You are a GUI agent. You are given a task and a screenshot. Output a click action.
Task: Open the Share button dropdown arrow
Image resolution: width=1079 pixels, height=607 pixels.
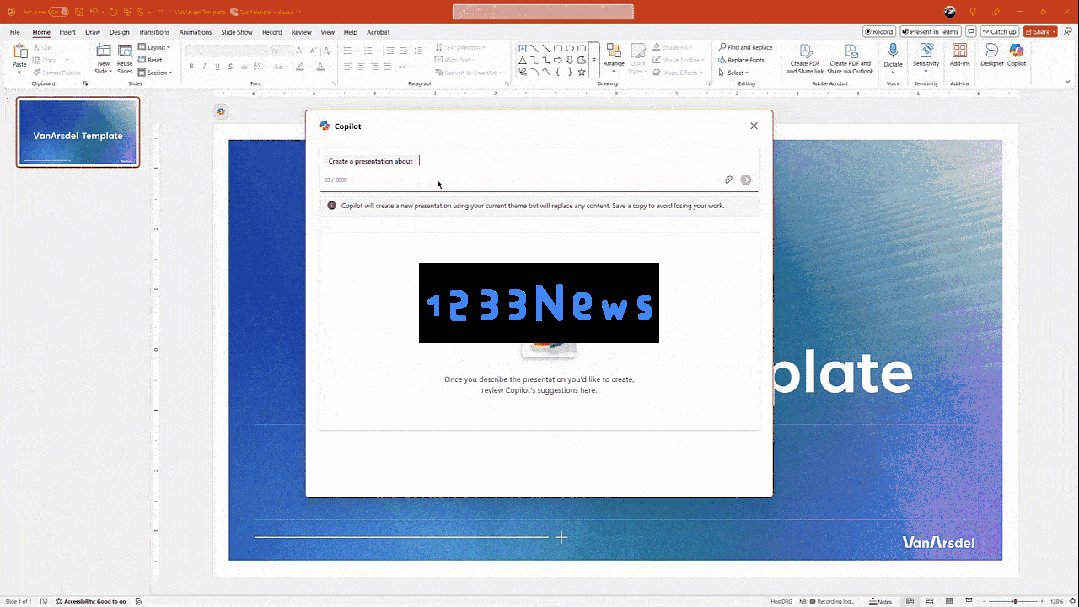[x=1054, y=32]
